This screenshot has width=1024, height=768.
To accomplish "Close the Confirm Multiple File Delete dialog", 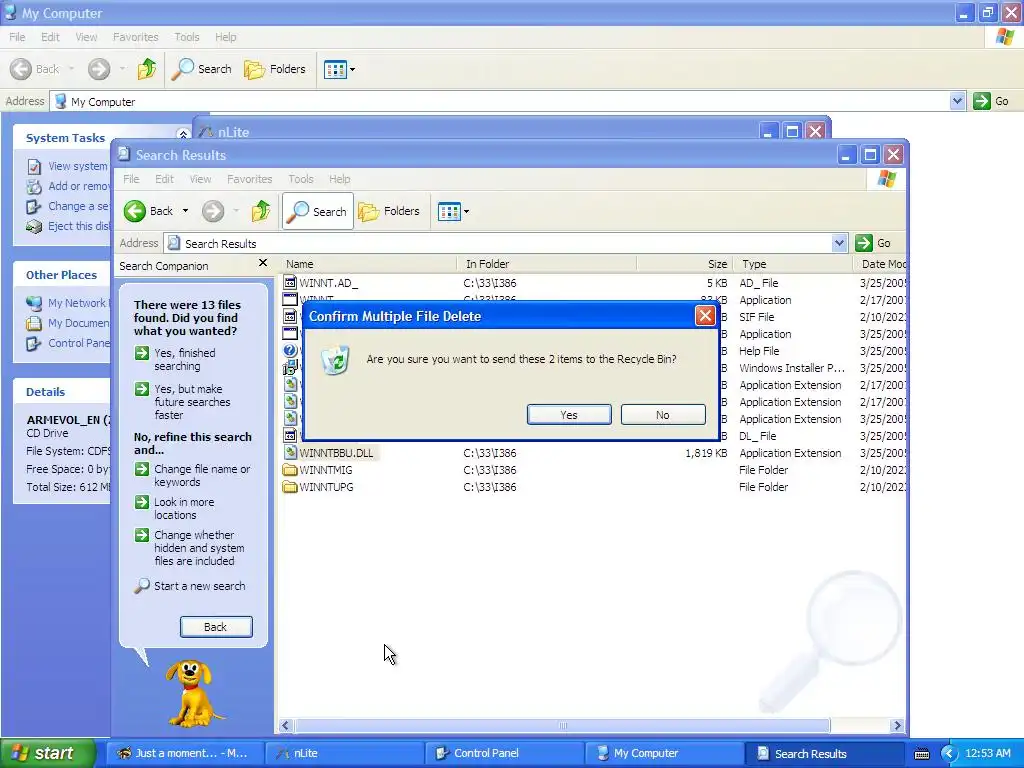I will click(705, 316).
